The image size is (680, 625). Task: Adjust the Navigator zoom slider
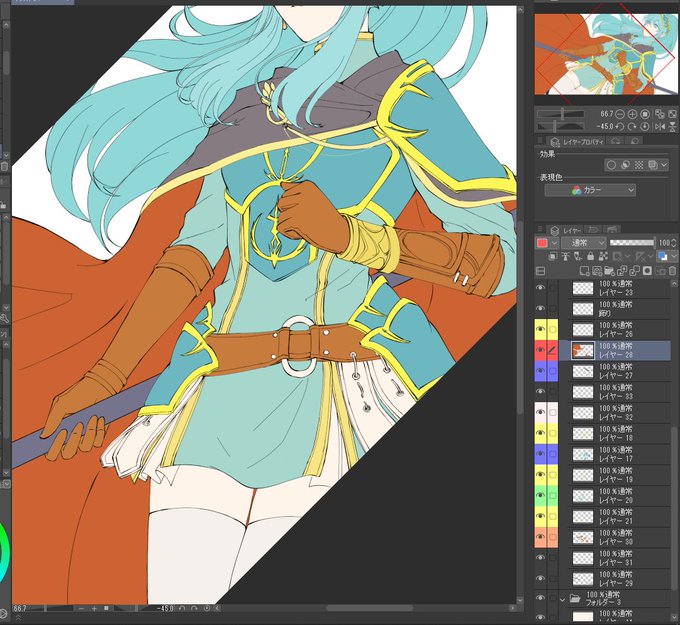[x=560, y=114]
